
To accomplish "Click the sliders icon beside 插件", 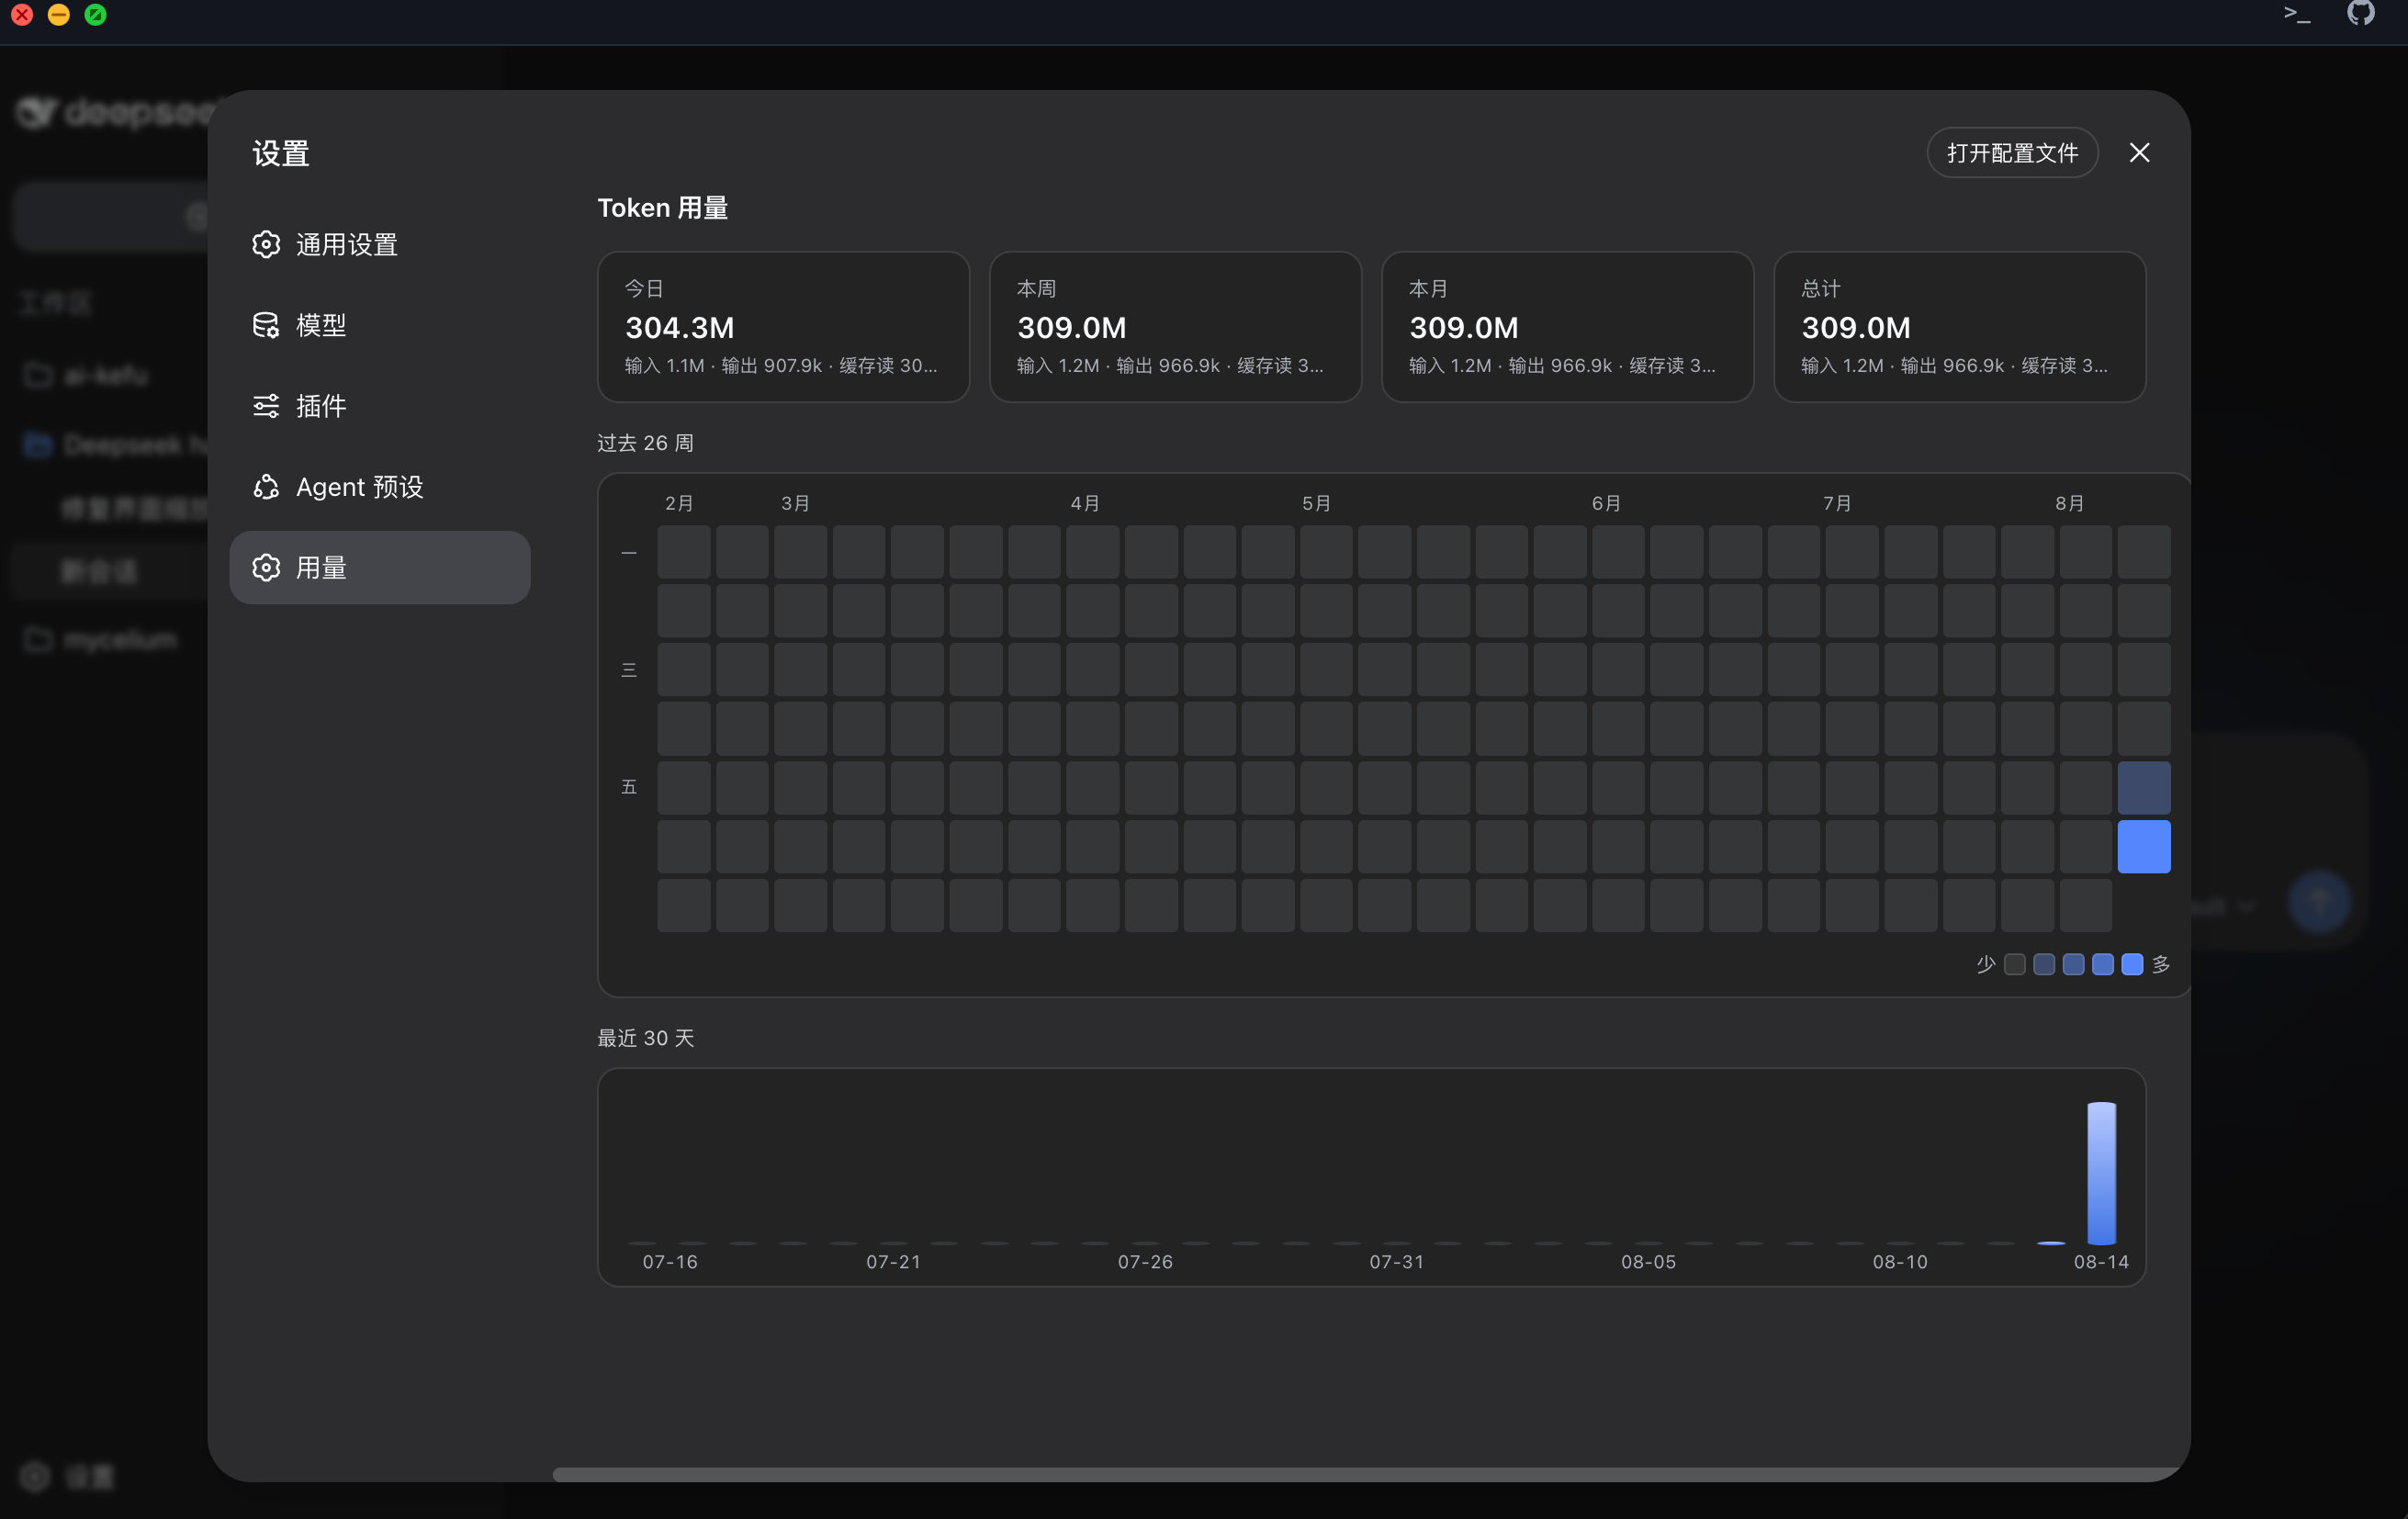I will (266, 406).
